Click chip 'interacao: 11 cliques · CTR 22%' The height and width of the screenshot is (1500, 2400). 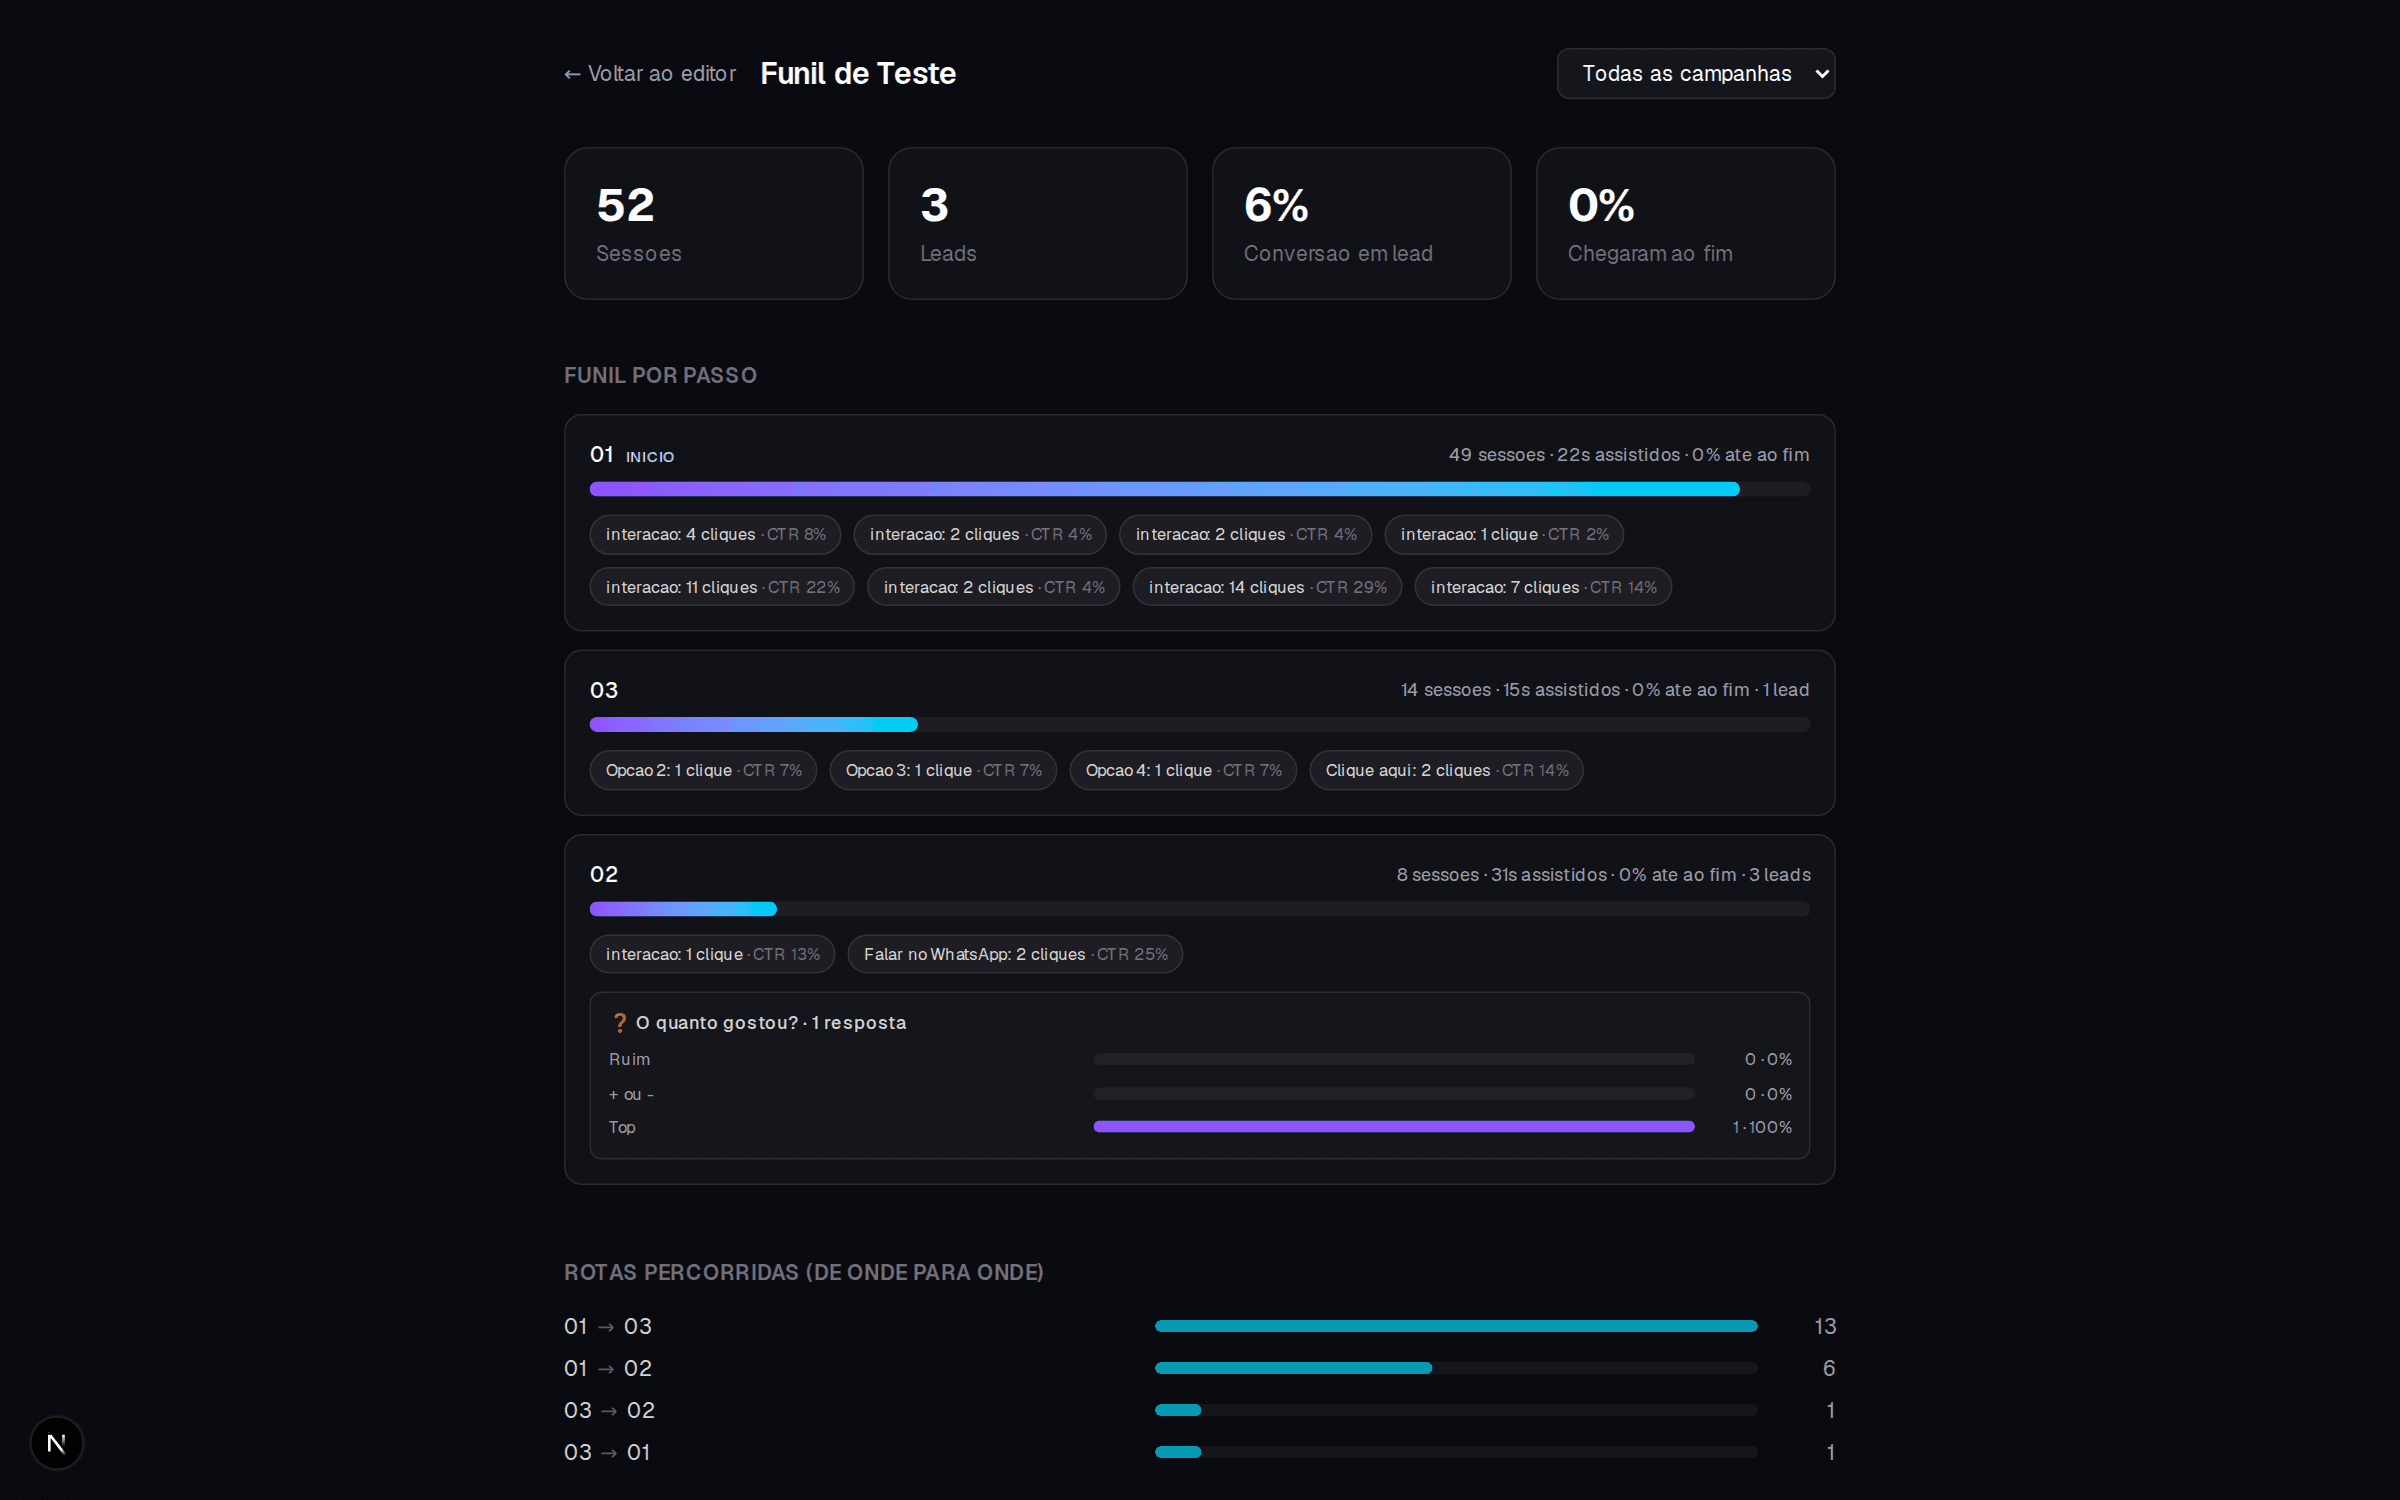click(x=722, y=587)
